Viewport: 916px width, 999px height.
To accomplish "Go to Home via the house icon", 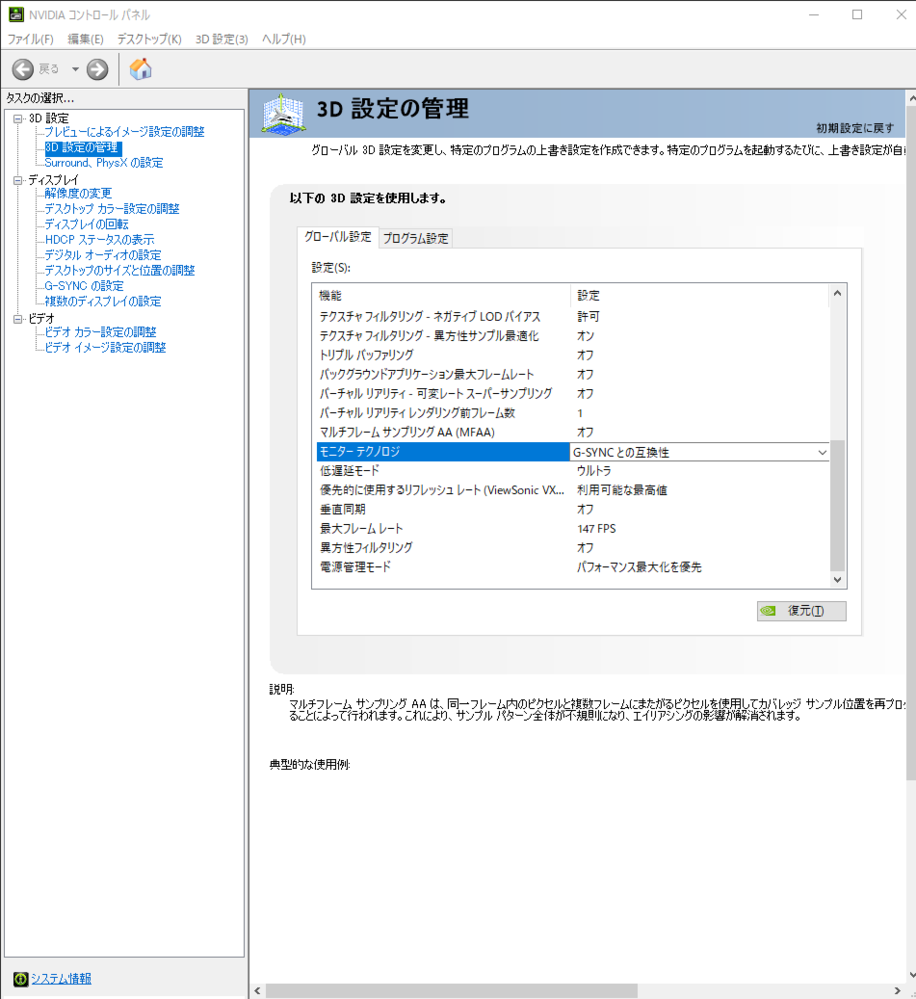I will [141, 69].
